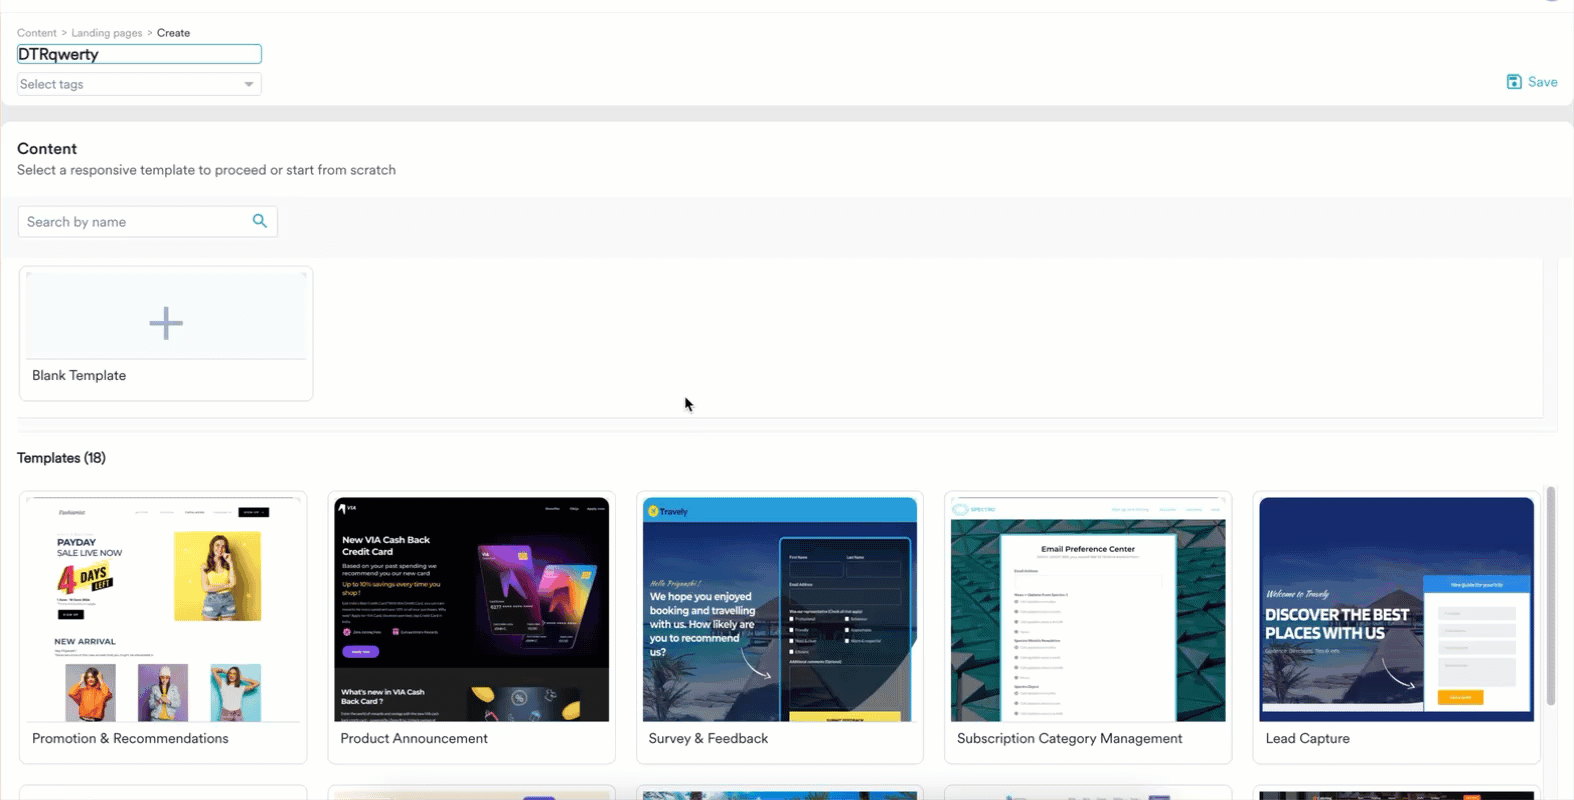Viewport: 1574px width, 800px height.
Task: Choose the Product Announcement template thumbnail
Action: (471, 609)
